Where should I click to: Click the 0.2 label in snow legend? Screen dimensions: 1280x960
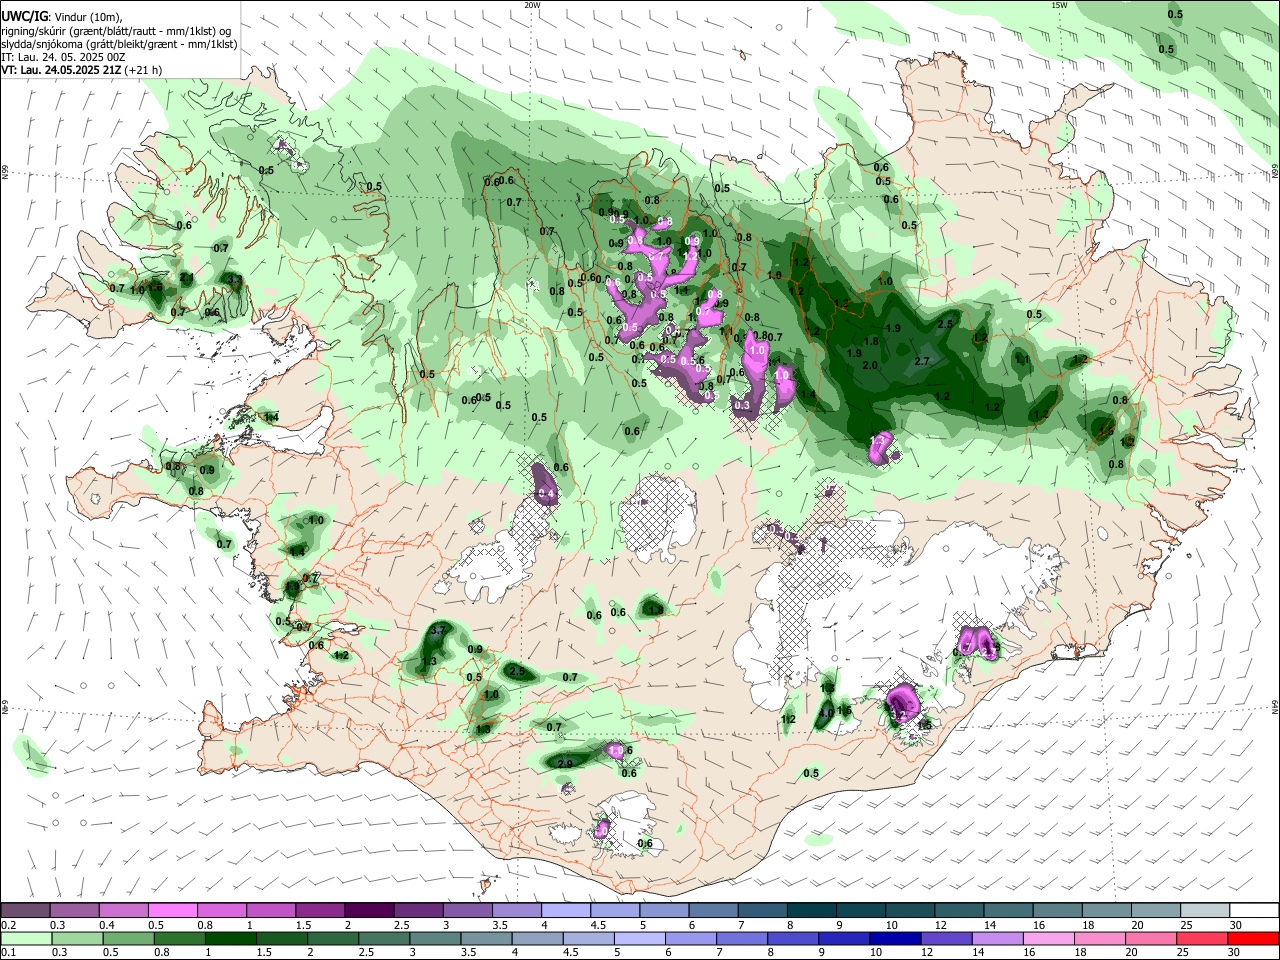8,925
